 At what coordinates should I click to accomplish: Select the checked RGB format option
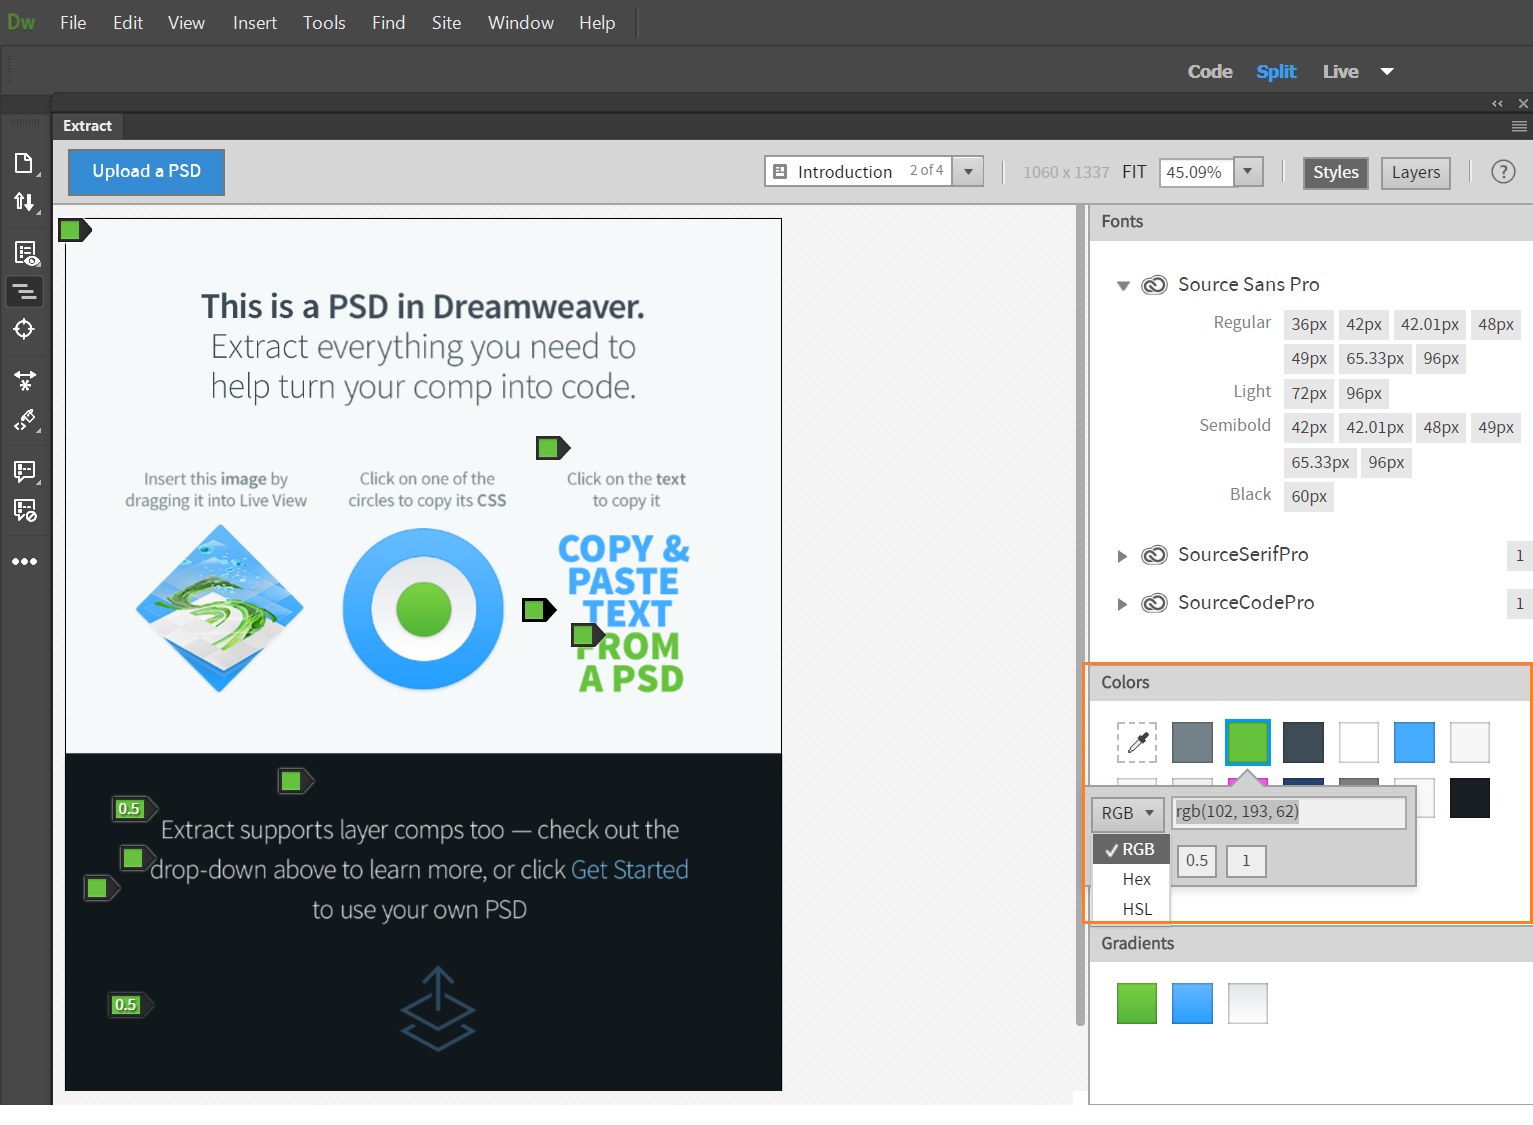(1132, 849)
